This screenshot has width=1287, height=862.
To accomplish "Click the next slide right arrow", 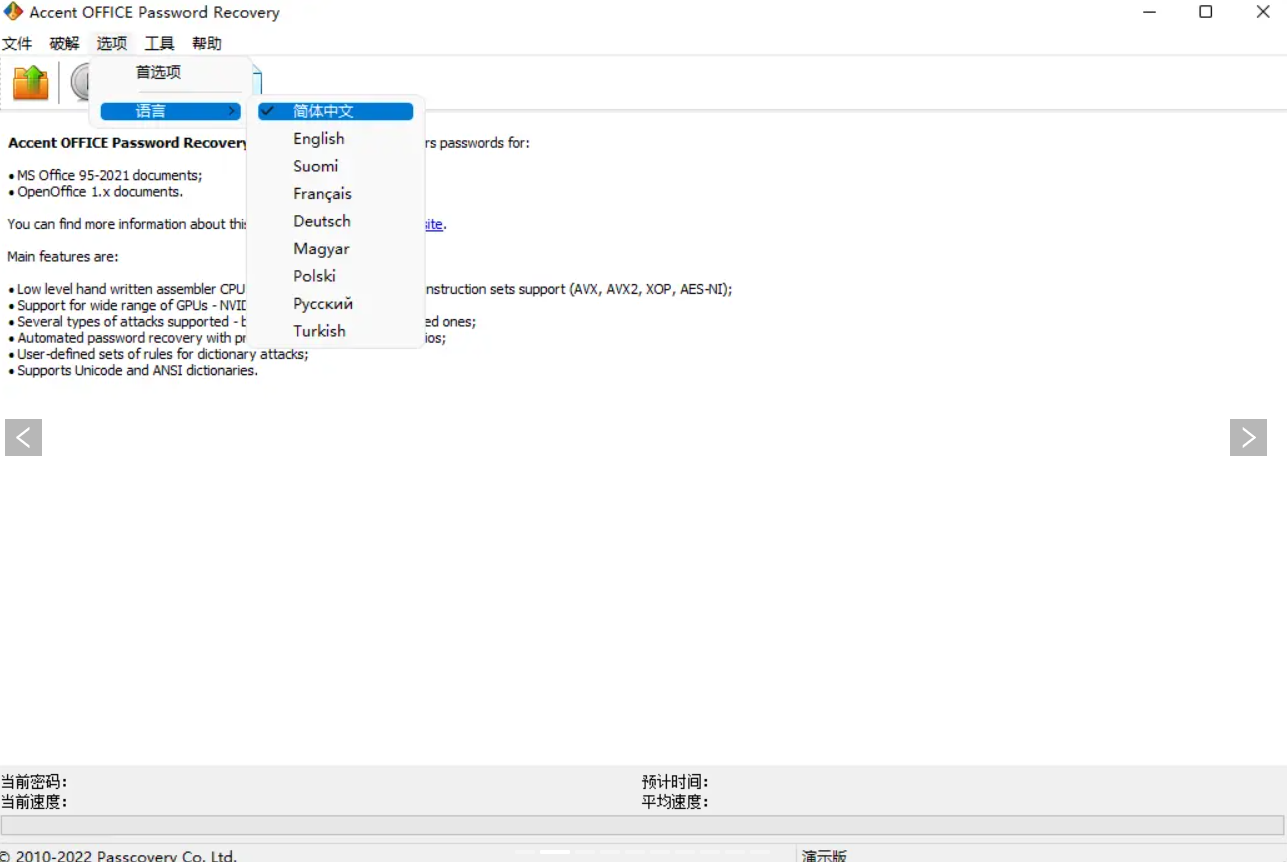I will (x=1248, y=437).
